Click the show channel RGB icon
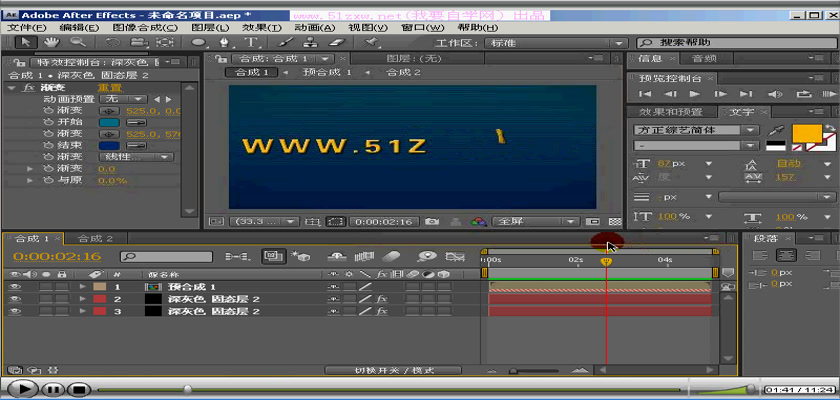This screenshot has width=840, height=400. click(x=477, y=221)
